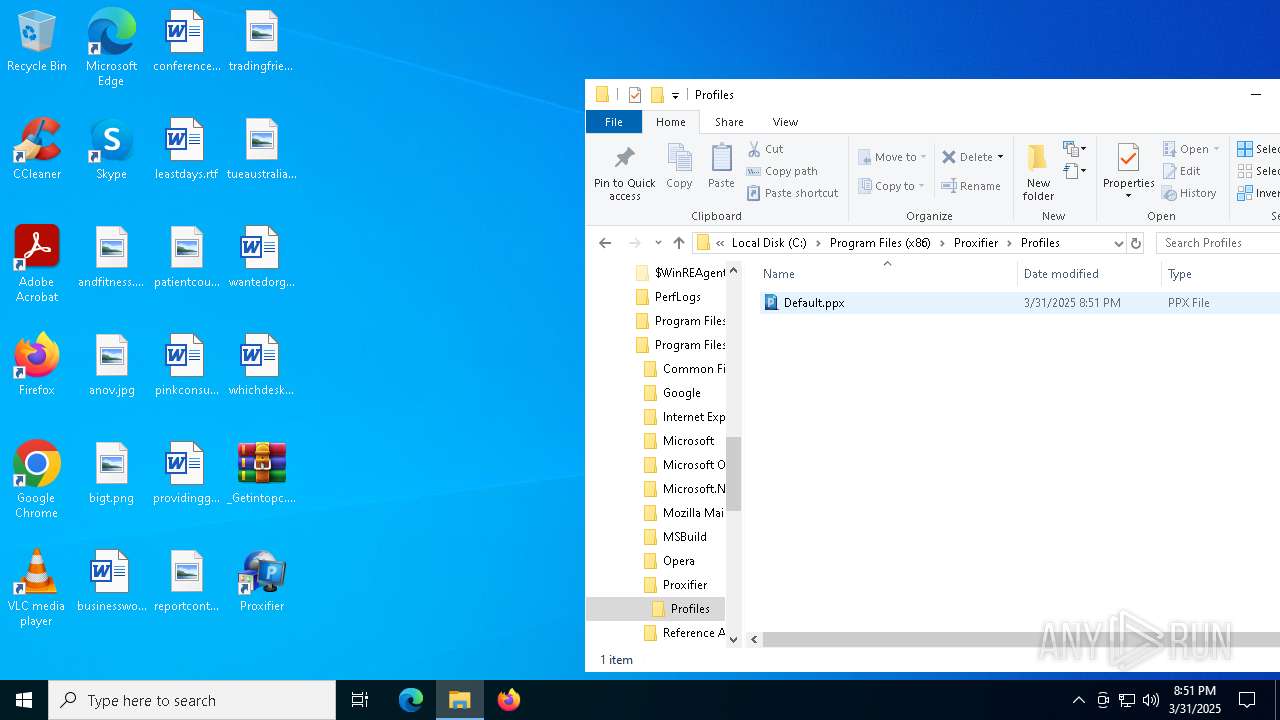The height and width of the screenshot is (720, 1280).
Task: Select the PerfLogs folder in the tree
Action: coord(677,297)
